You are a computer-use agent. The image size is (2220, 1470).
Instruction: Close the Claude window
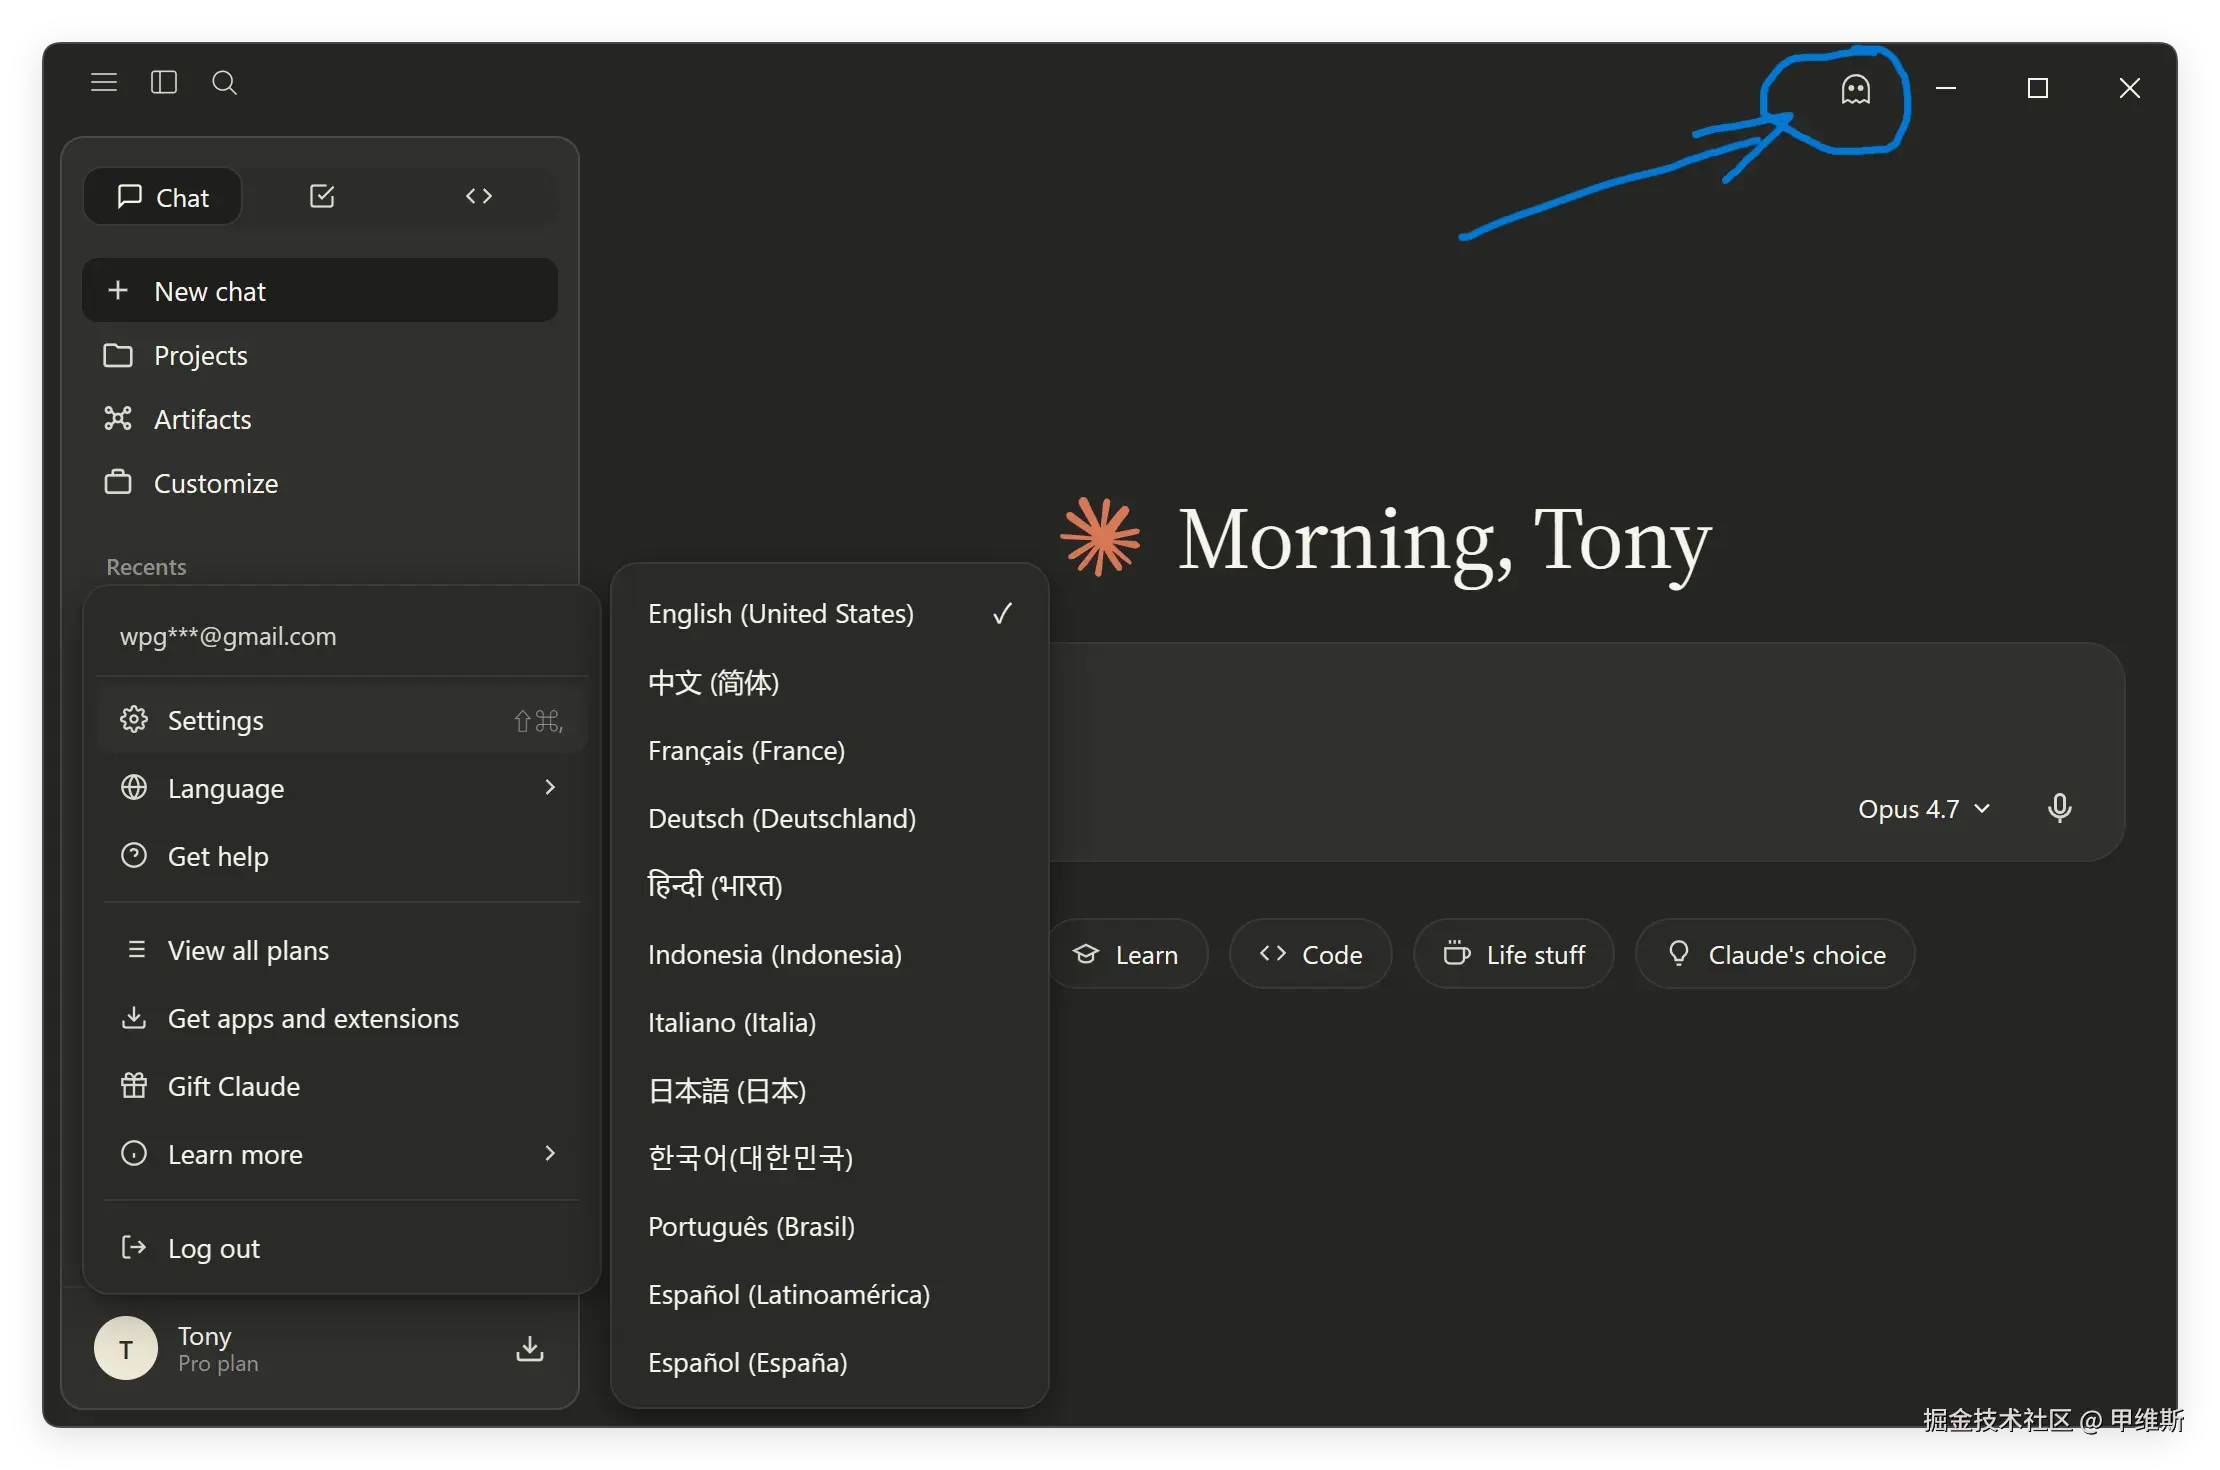point(2130,88)
